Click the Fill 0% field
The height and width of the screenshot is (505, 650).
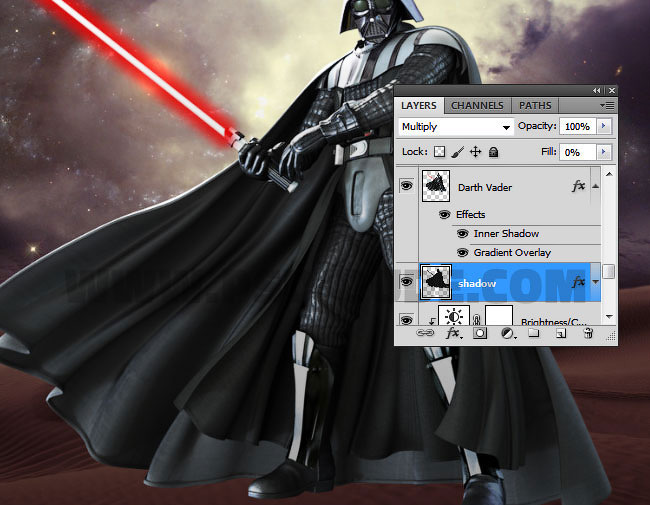tap(577, 152)
